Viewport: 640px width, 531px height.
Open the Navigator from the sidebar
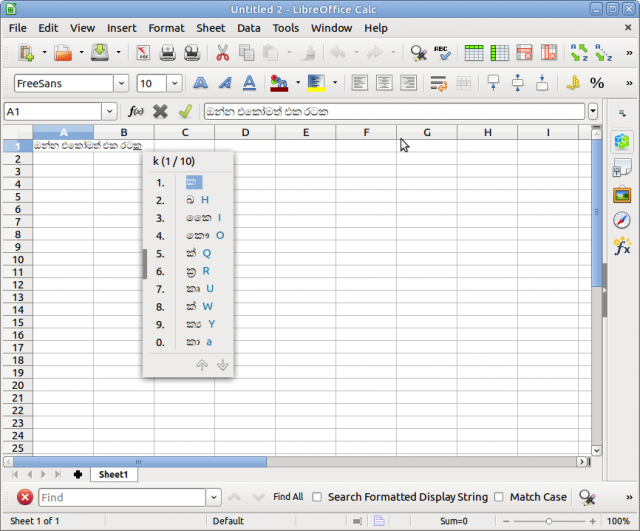621,219
